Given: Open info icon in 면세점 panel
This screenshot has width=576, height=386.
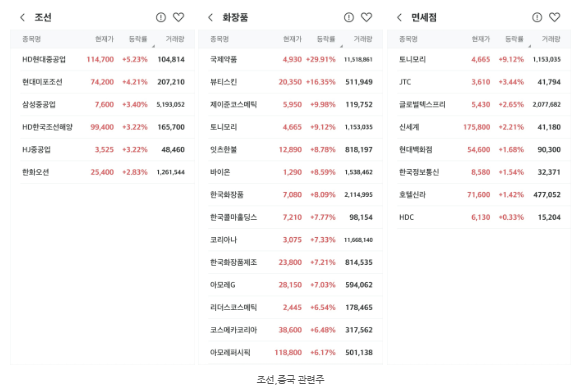Looking at the screenshot, I should [537, 17].
